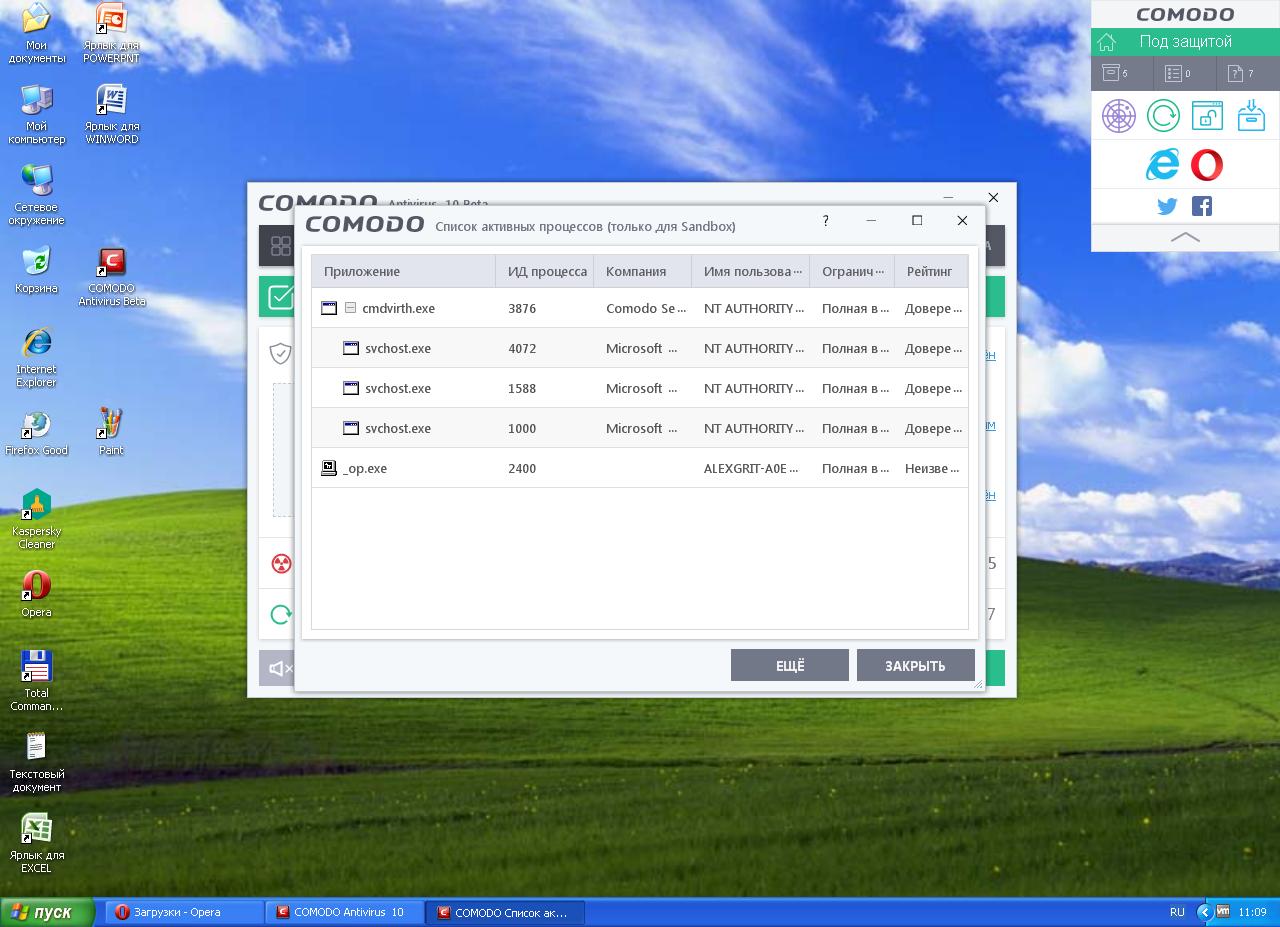Open the Facebook icon in the widget
1280x927 pixels.
pyautogui.click(x=1202, y=206)
